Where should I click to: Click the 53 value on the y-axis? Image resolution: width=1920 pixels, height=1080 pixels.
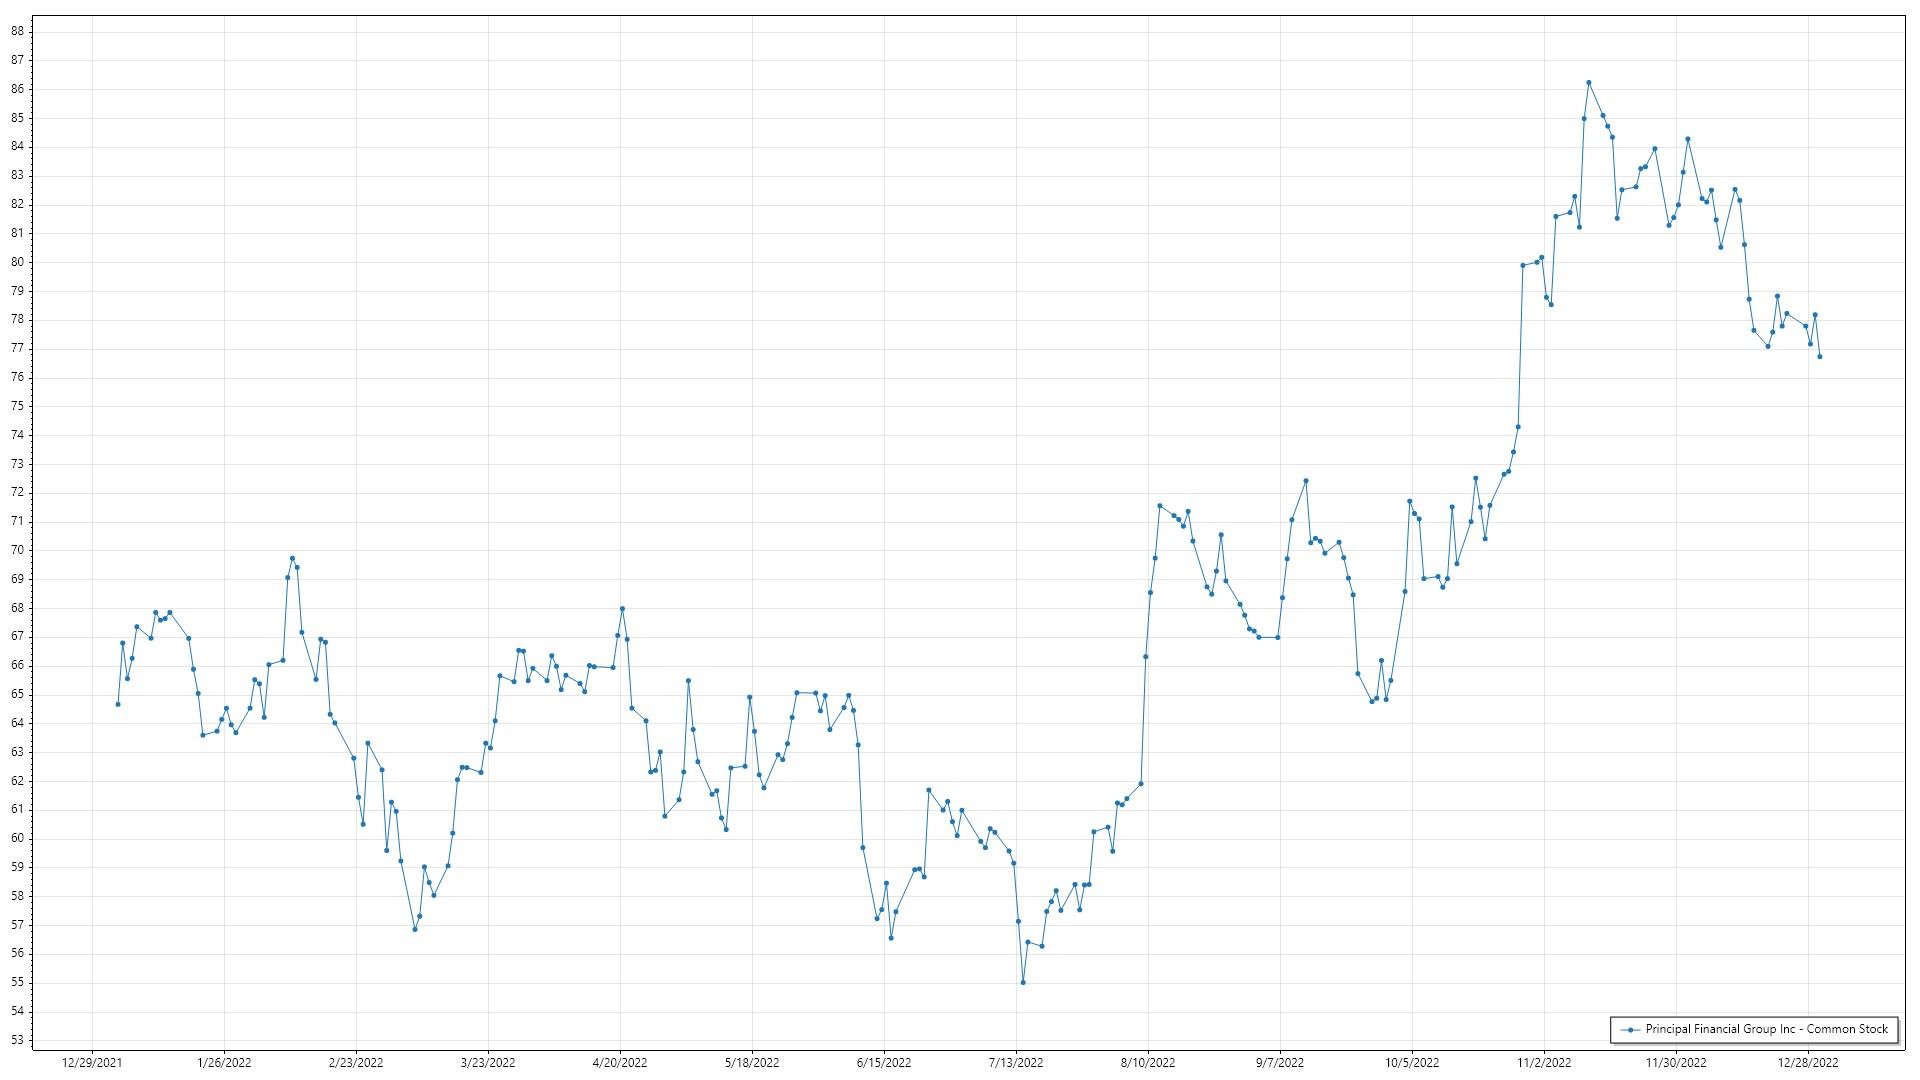18,1040
